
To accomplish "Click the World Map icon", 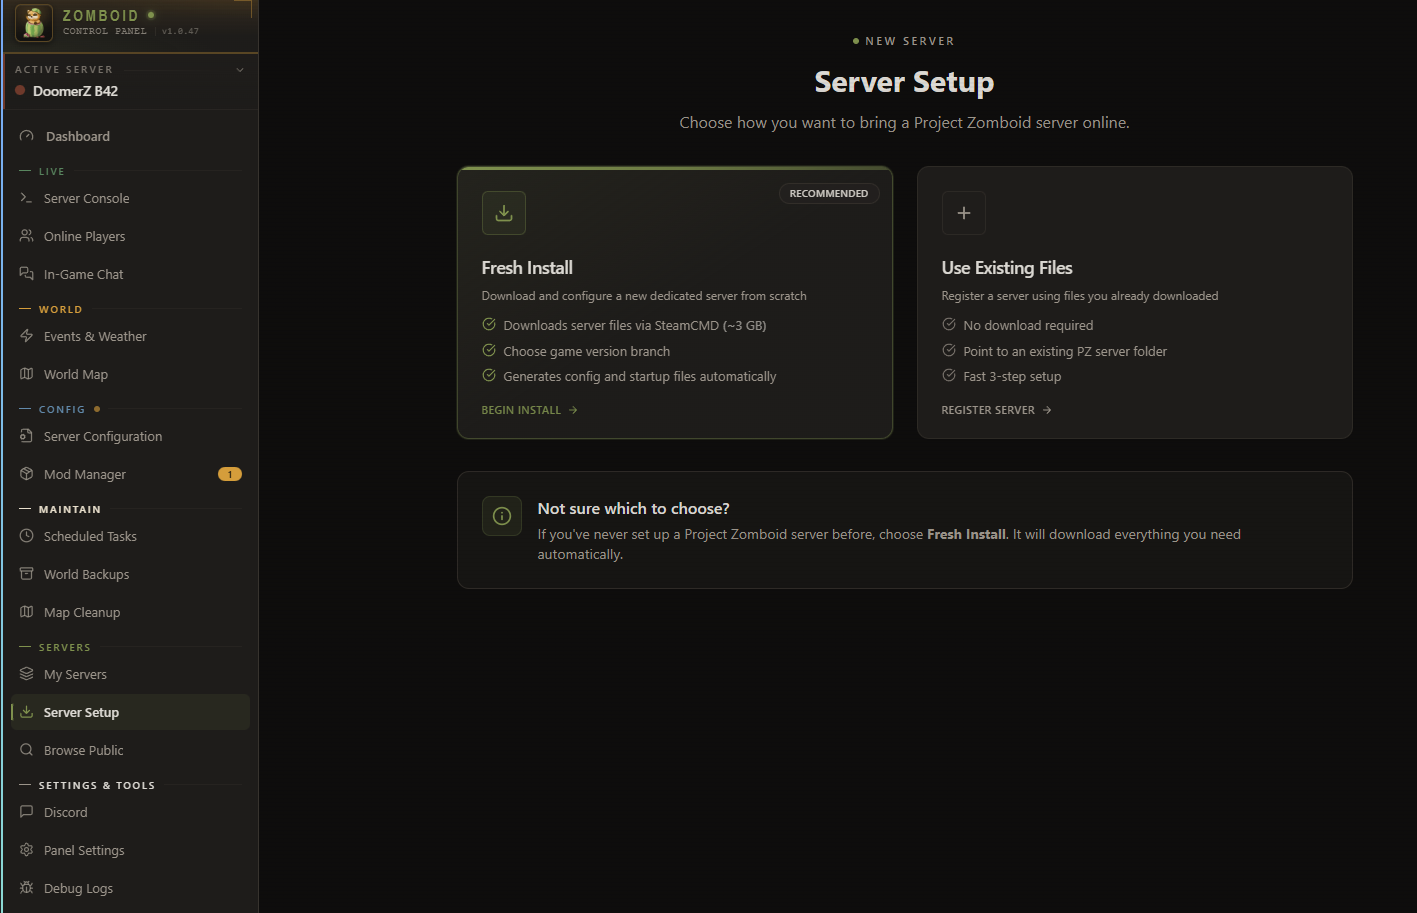I will point(27,374).
